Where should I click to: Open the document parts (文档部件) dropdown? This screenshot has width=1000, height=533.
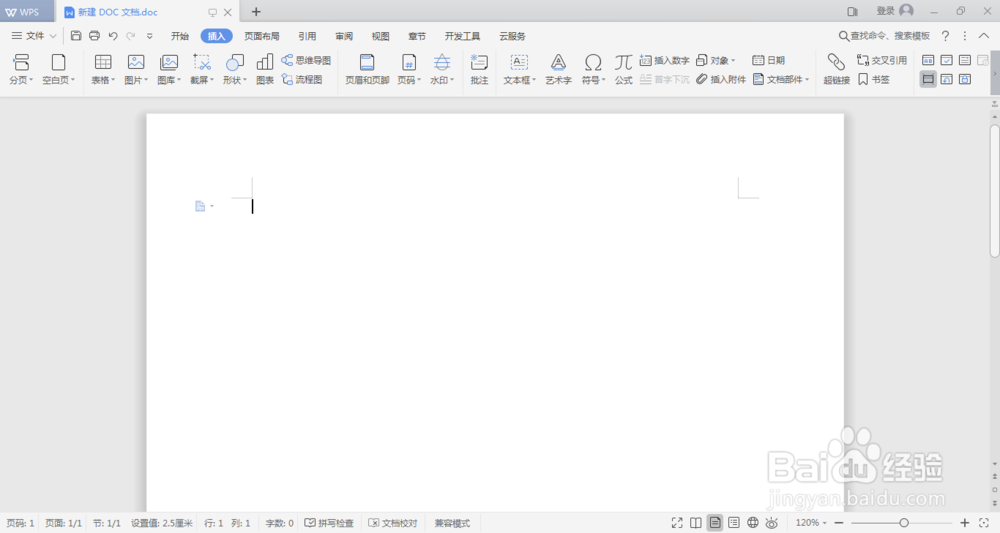(781, 79)
